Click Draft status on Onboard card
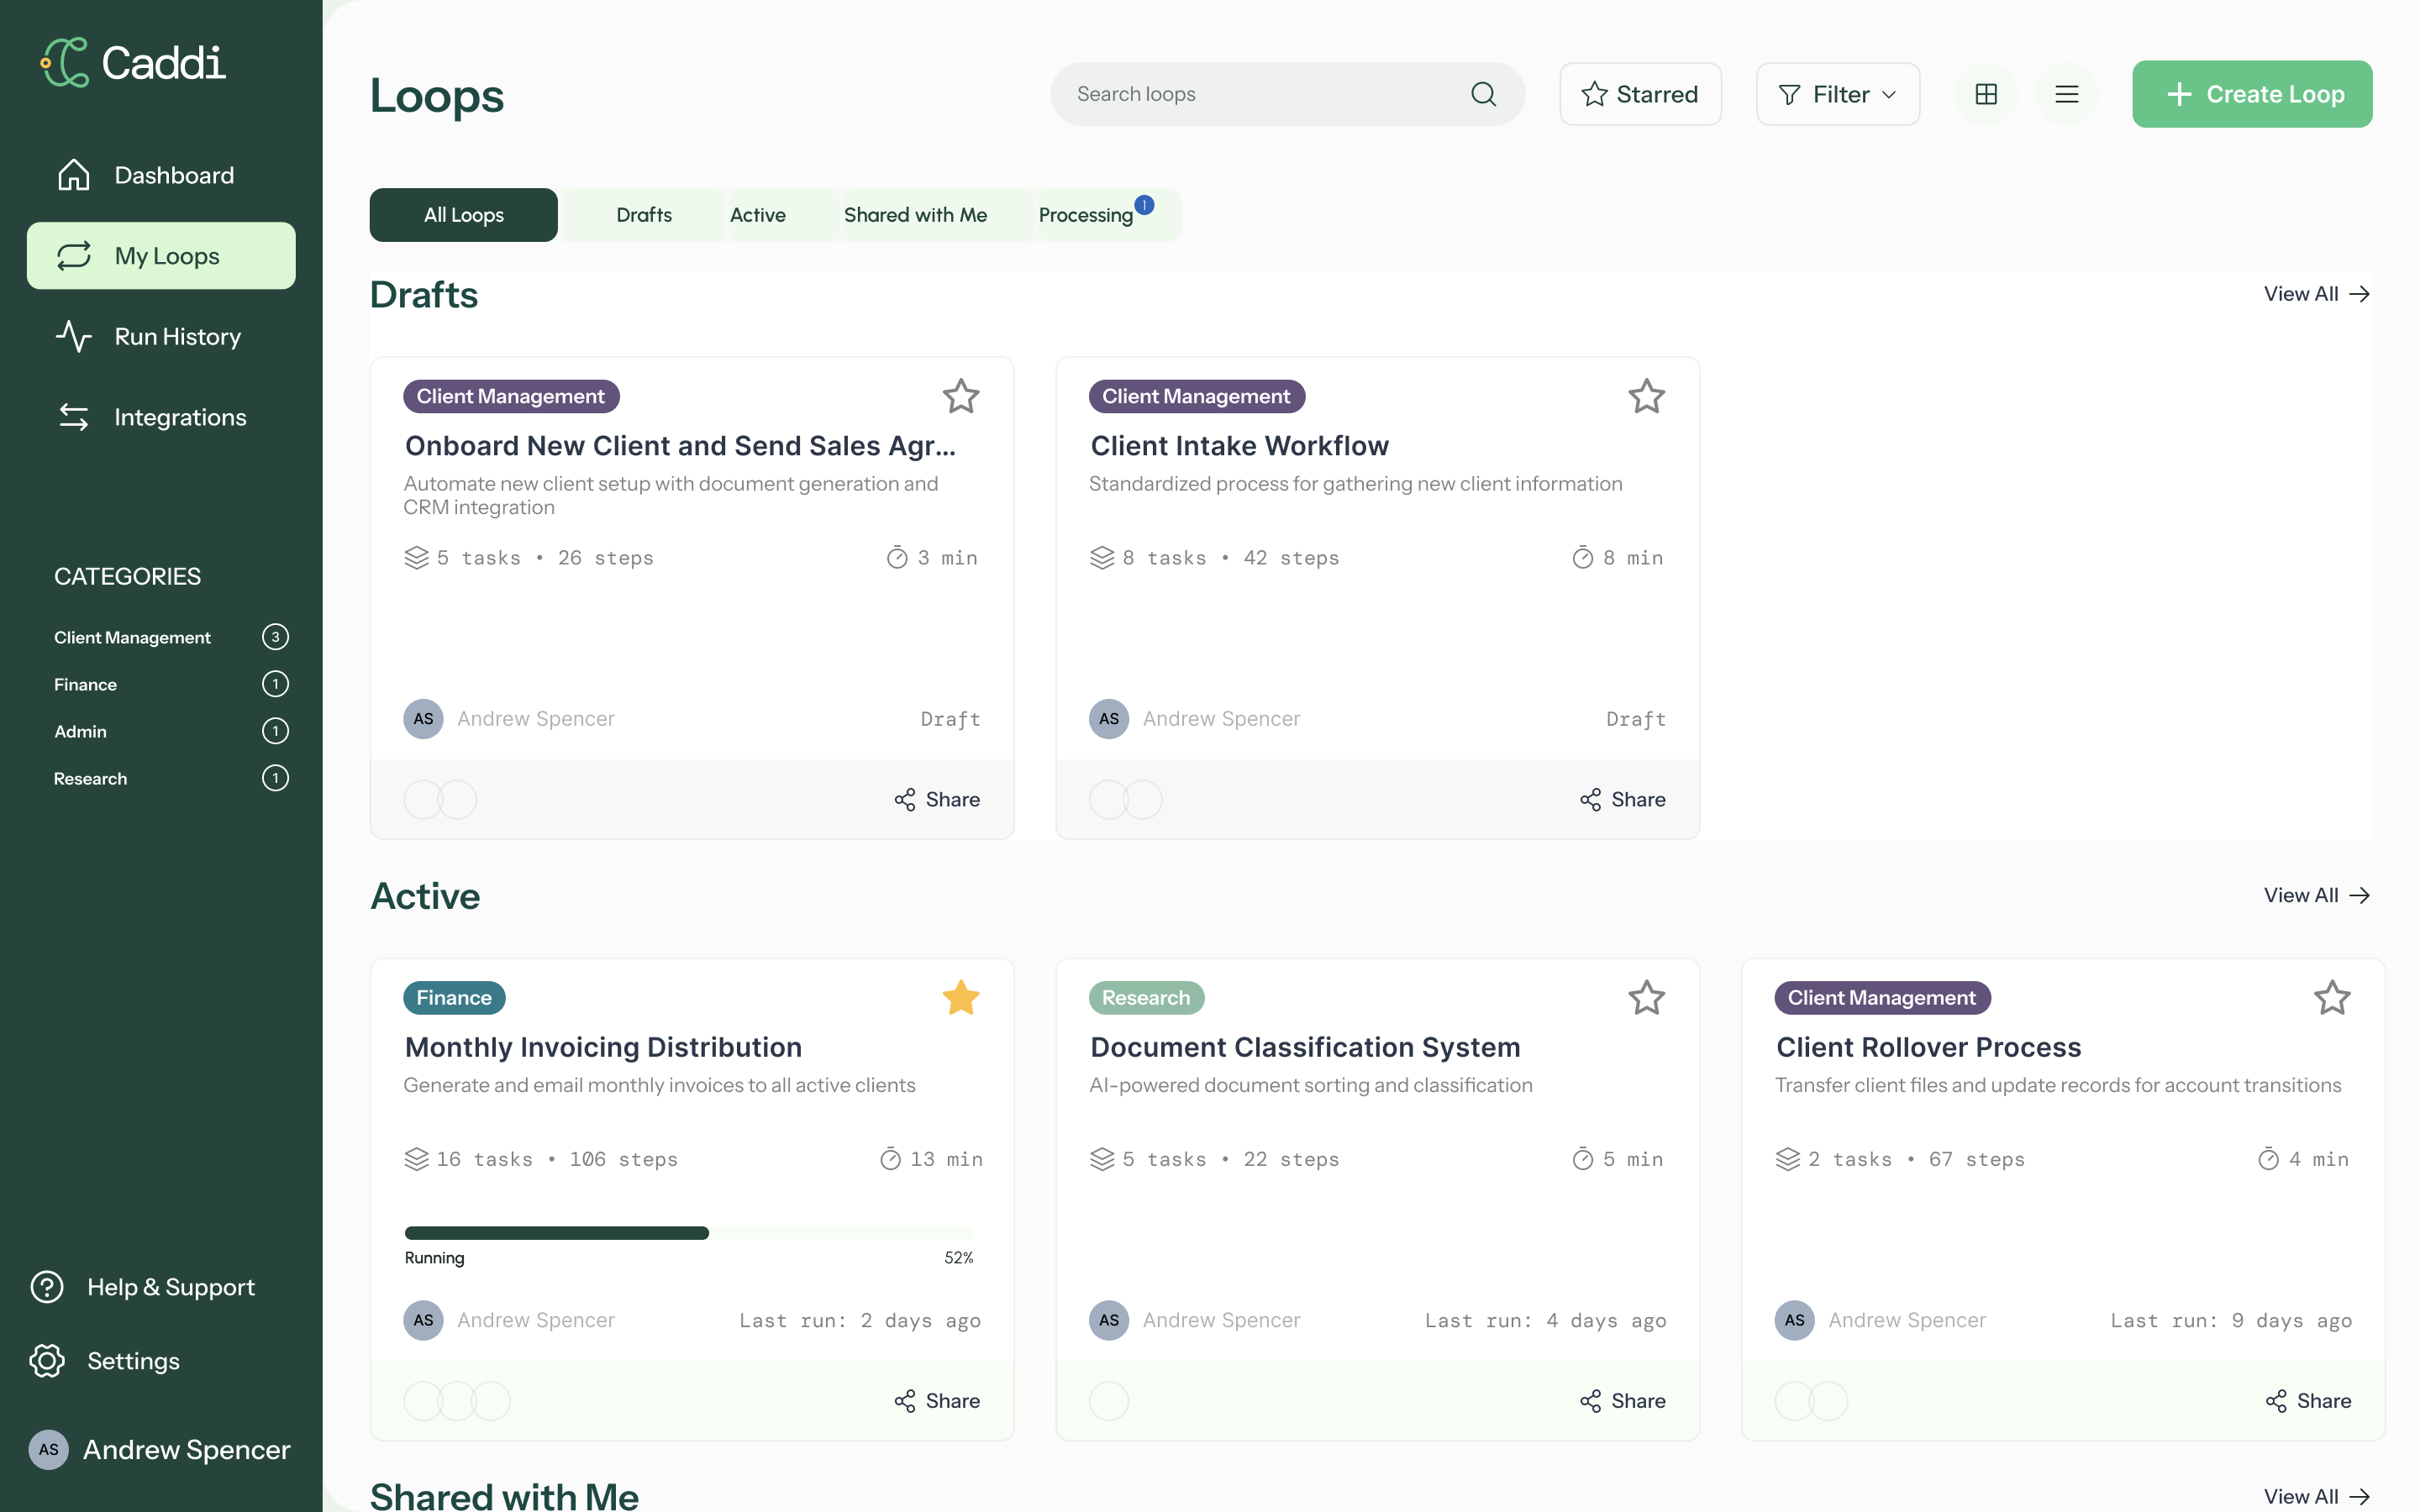Image resolution: width=2420 pixels, height=1512 pixels. click(950, 719)
